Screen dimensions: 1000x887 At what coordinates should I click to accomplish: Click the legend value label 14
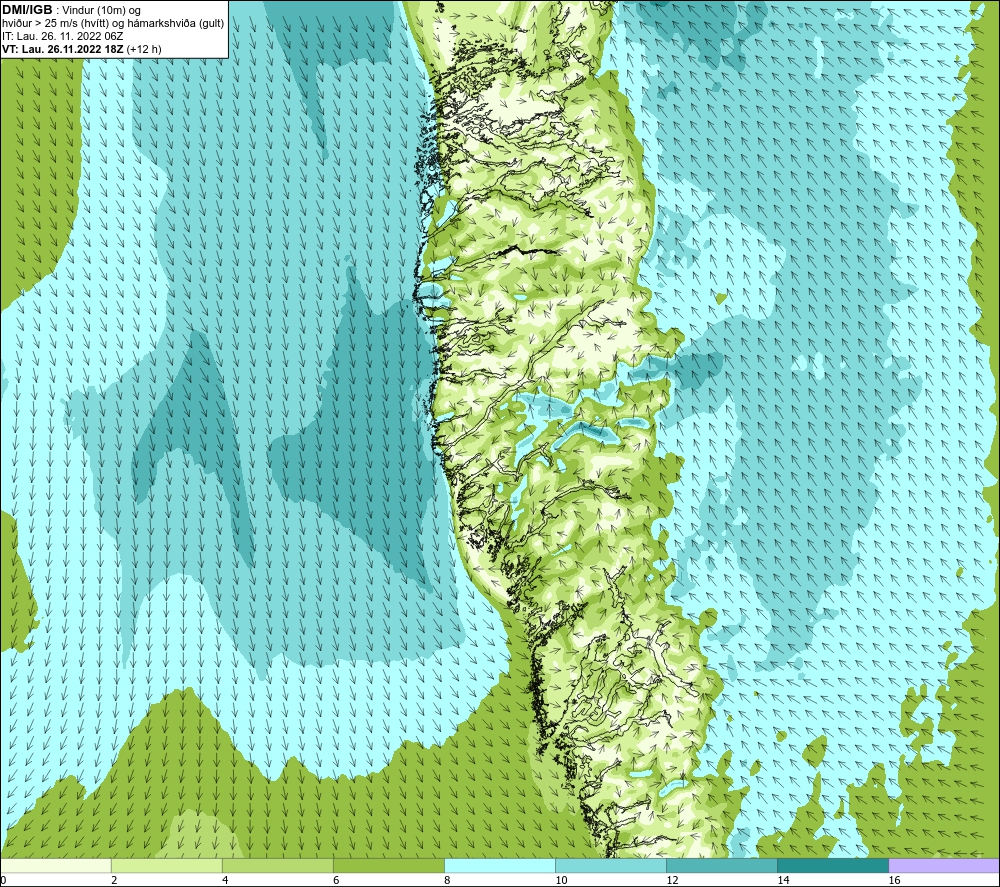[783, 881]
